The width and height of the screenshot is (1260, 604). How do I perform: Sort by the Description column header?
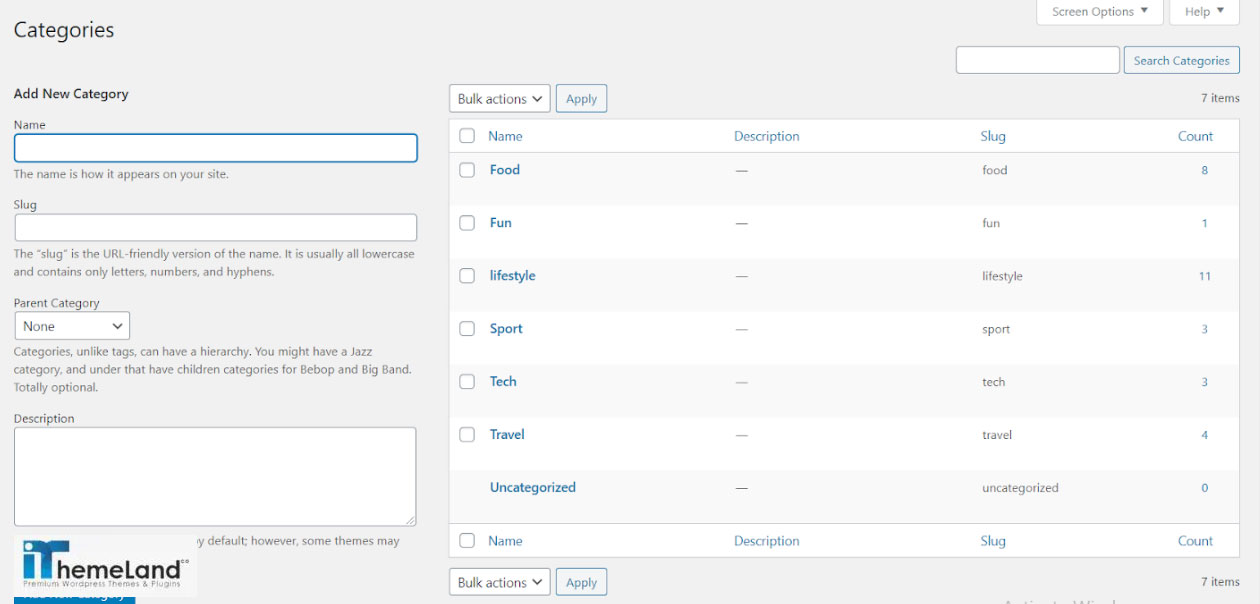coord(767,136)
